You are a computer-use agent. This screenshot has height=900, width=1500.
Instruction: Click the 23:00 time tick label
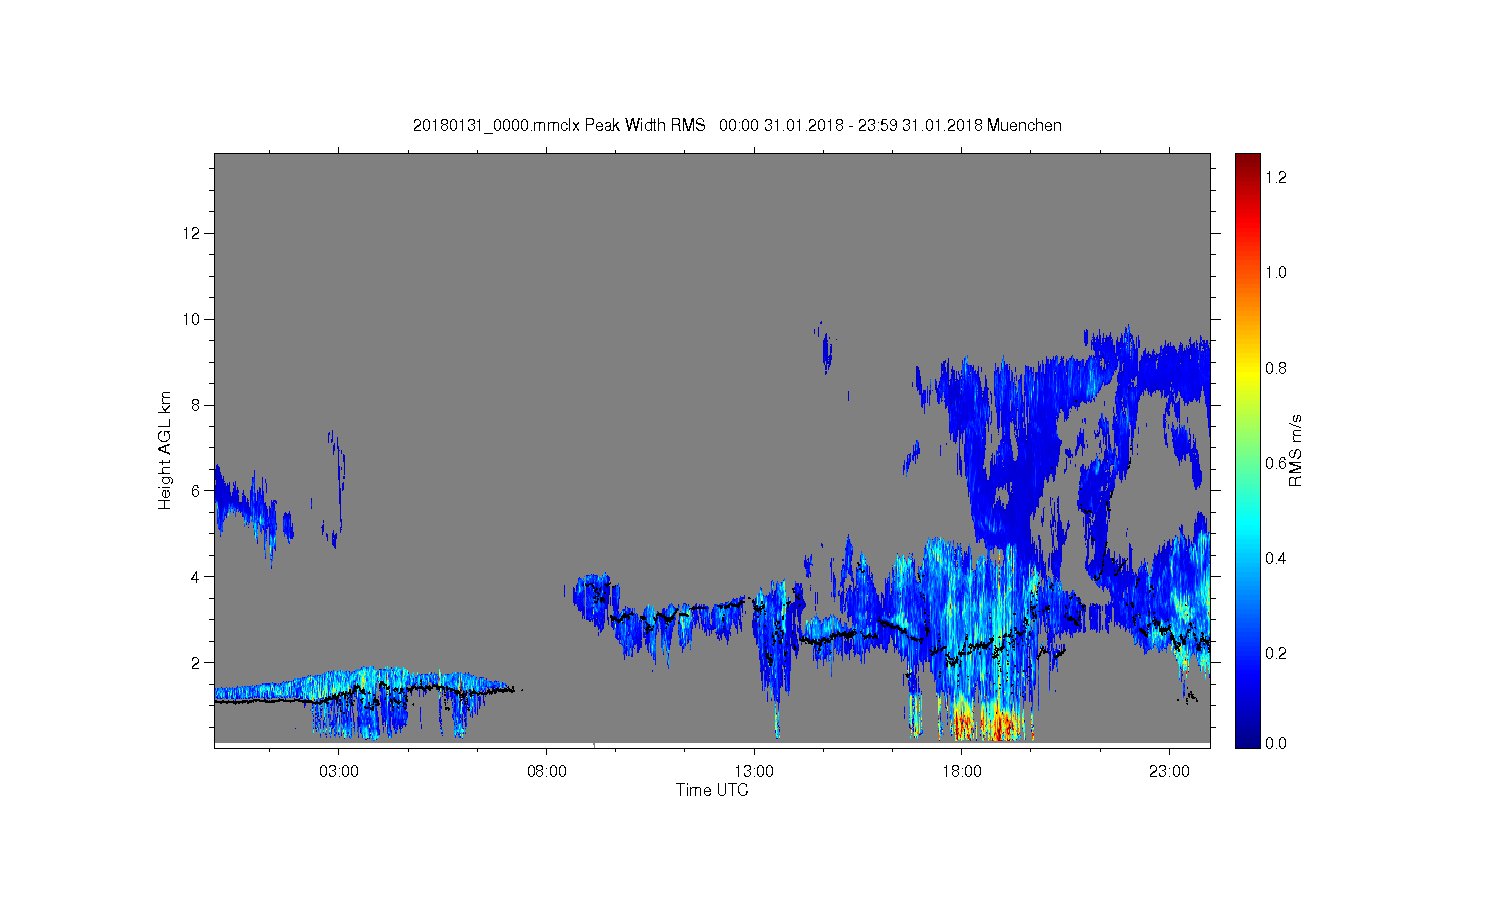(x=1169, y=772)
